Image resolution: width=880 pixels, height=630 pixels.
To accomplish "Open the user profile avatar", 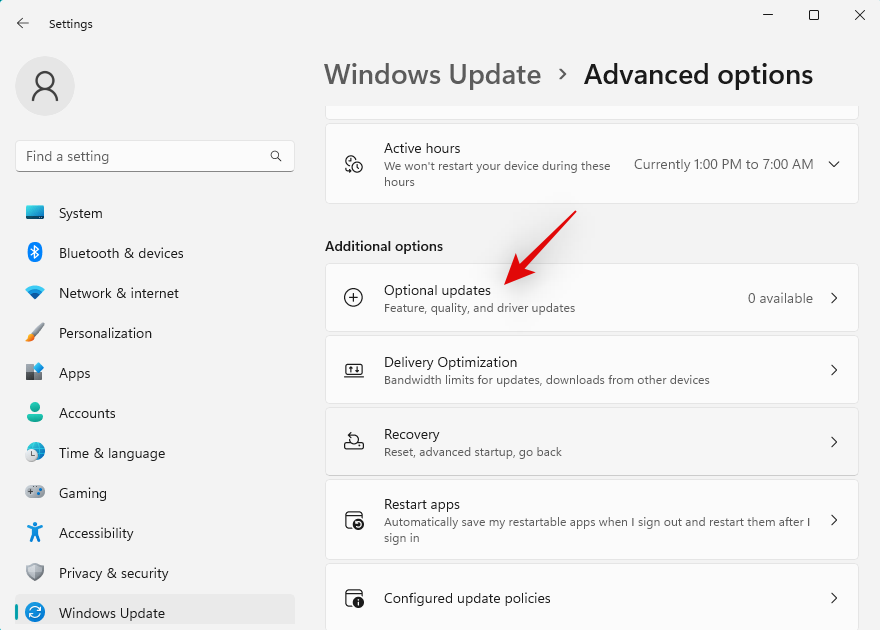I will (45, 86).
